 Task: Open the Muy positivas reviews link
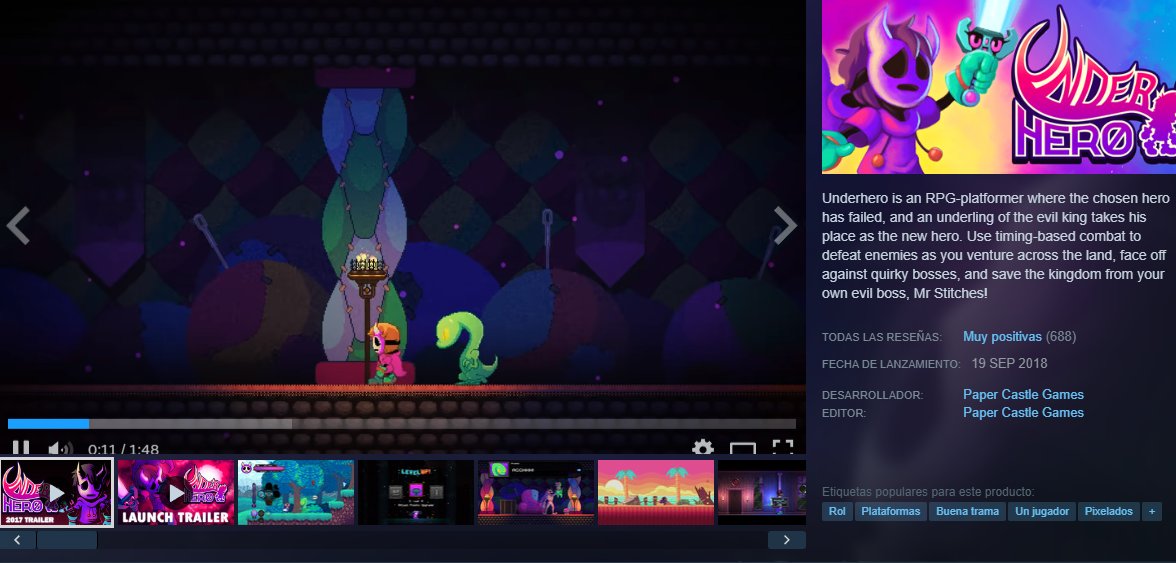(1002, 337)
